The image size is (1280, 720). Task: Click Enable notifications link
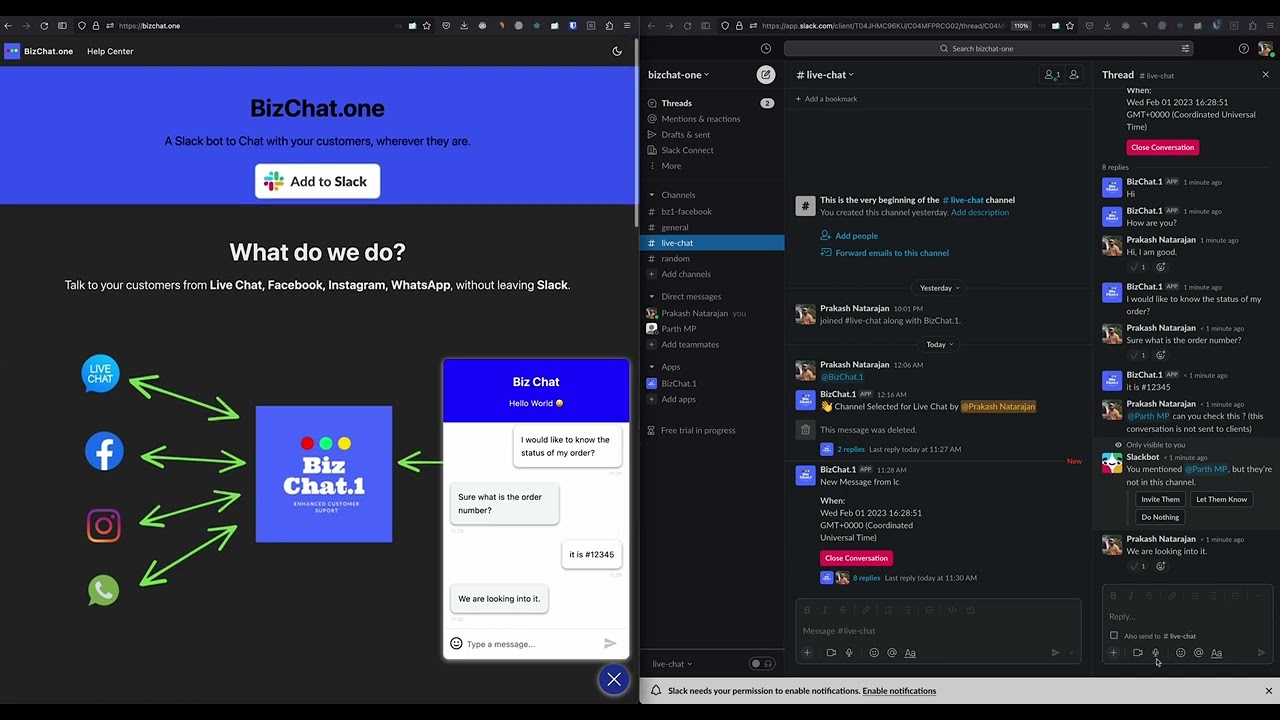click(899, 691)
